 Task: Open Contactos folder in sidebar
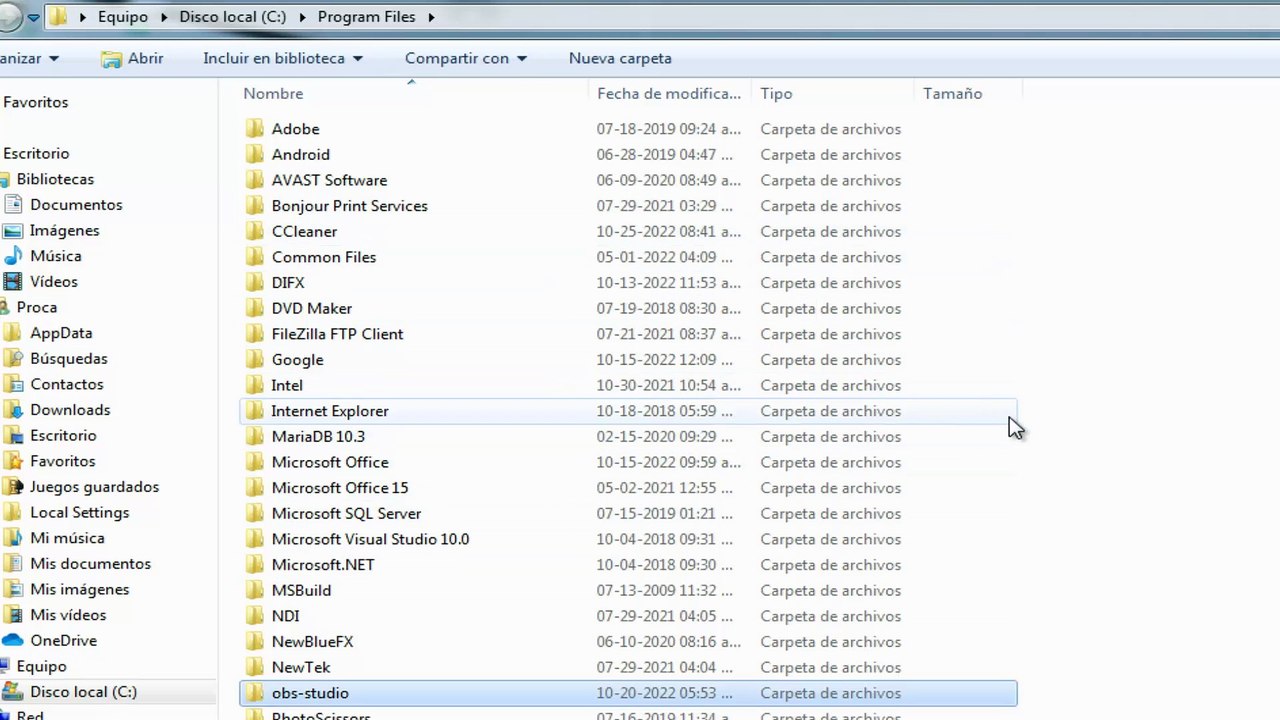66,384
